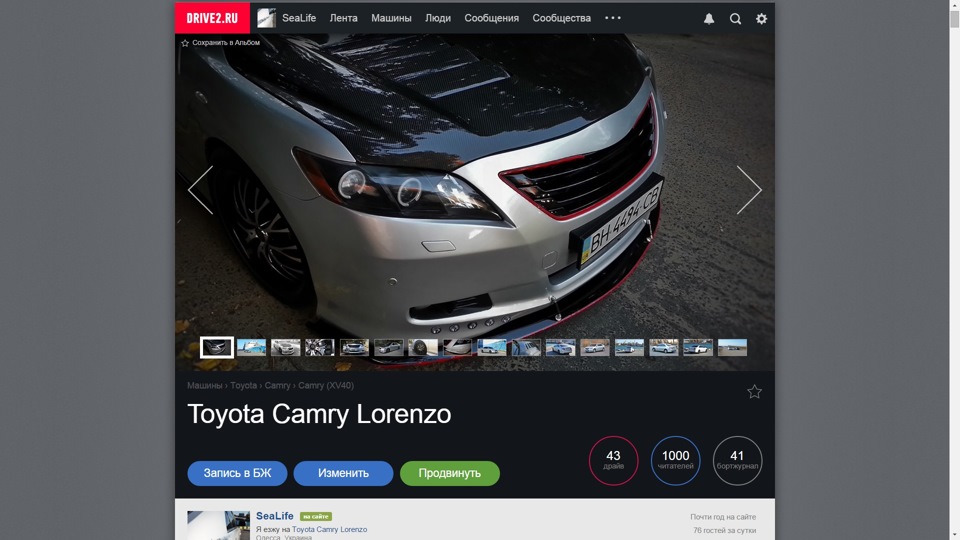Open the Сообщества menu item

point(561,18)
